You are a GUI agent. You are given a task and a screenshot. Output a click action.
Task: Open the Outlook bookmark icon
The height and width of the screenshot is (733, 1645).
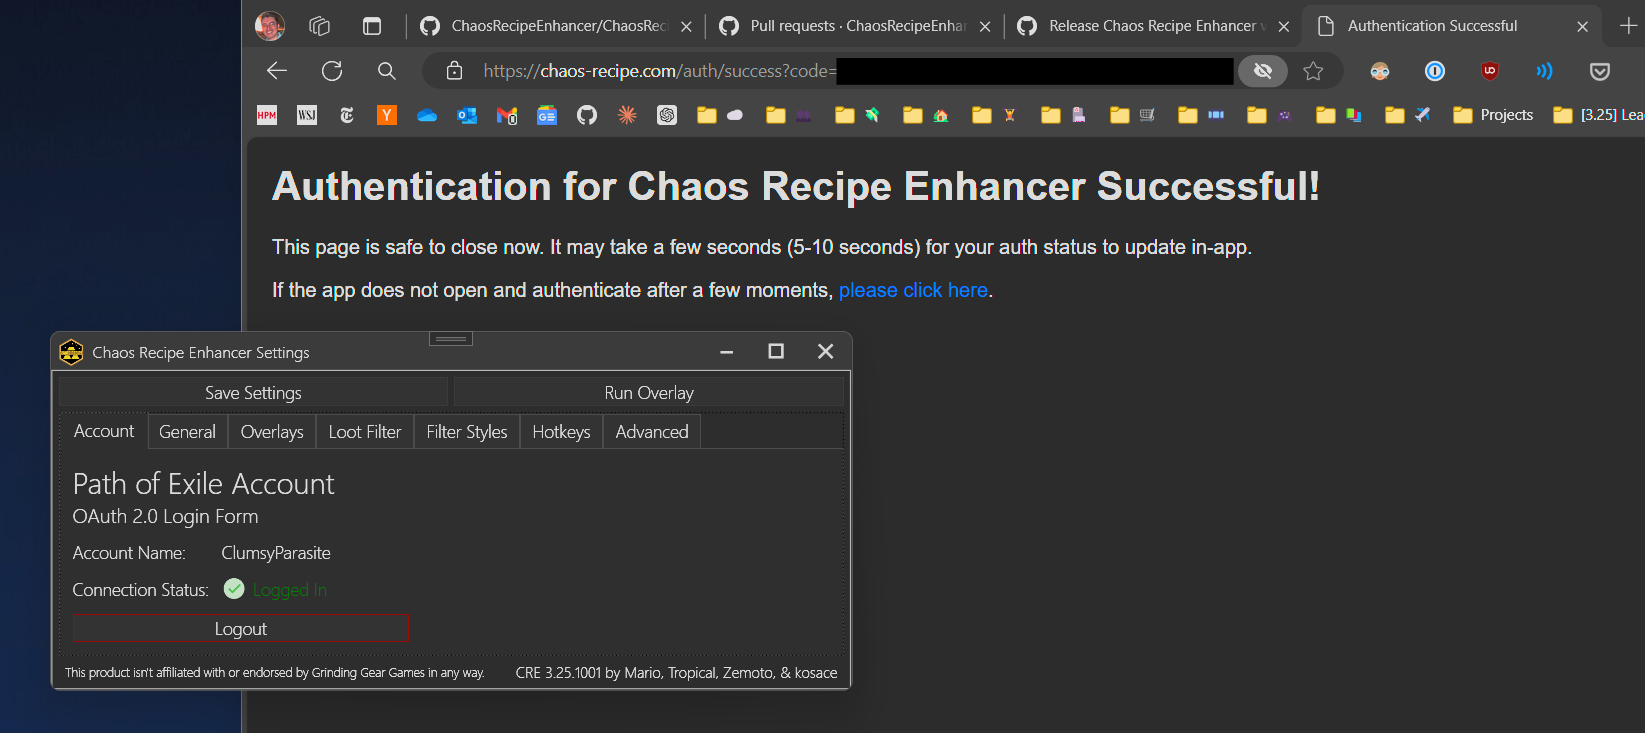467,115
